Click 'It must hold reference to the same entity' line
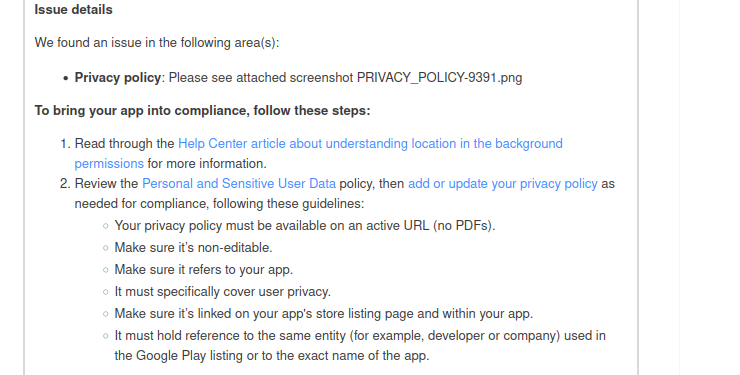The image size is (740, 375). point(360,336)
